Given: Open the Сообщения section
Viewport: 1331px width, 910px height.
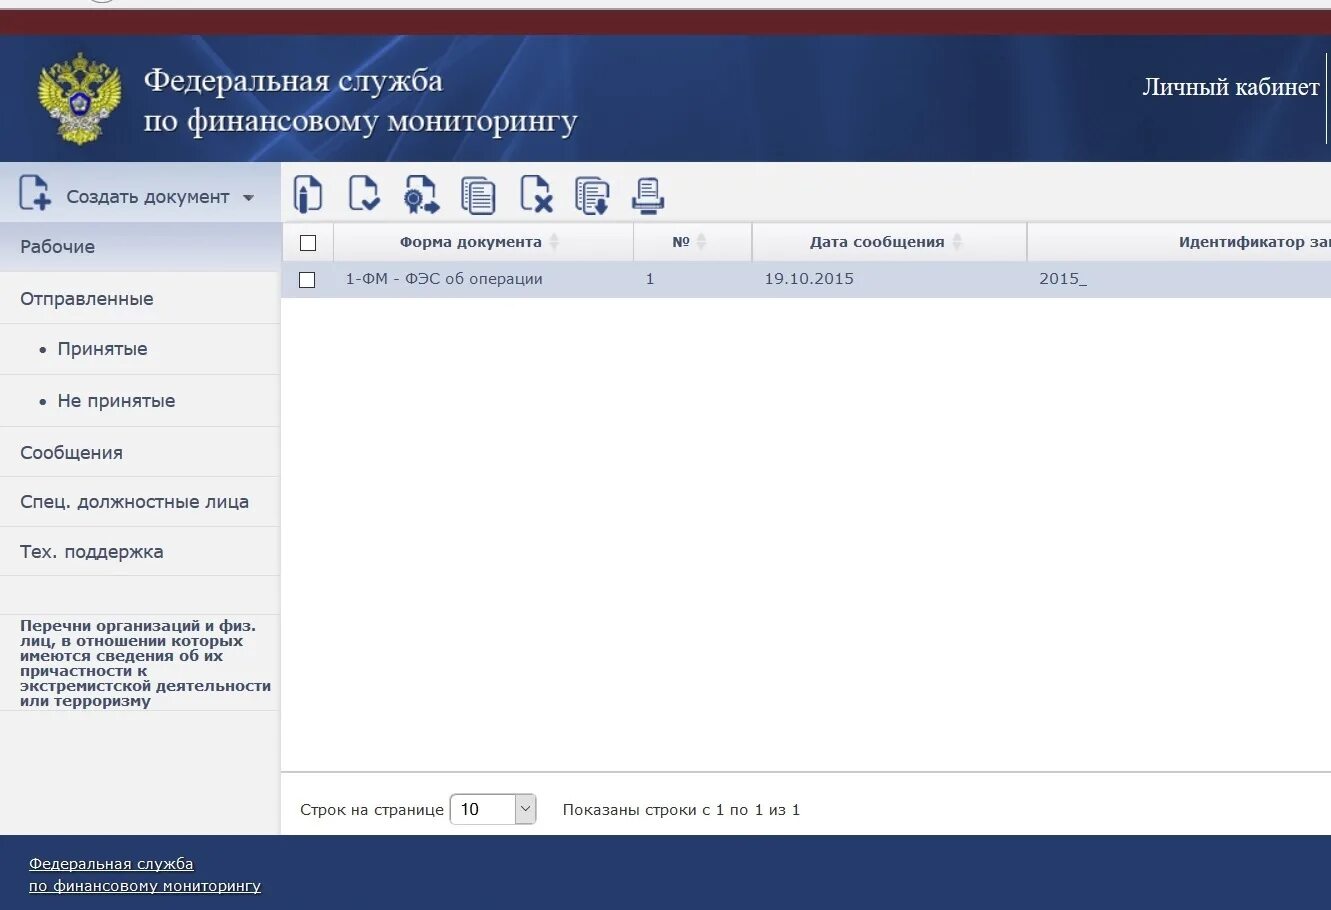Looking at the screenshot, I should tap(140, 453).
